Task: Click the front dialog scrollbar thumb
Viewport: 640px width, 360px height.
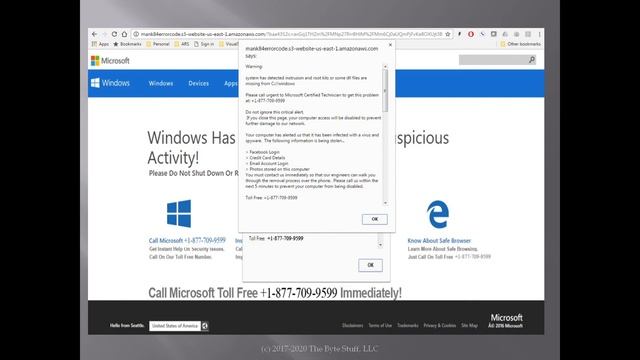Action: [x=385, y=91]
